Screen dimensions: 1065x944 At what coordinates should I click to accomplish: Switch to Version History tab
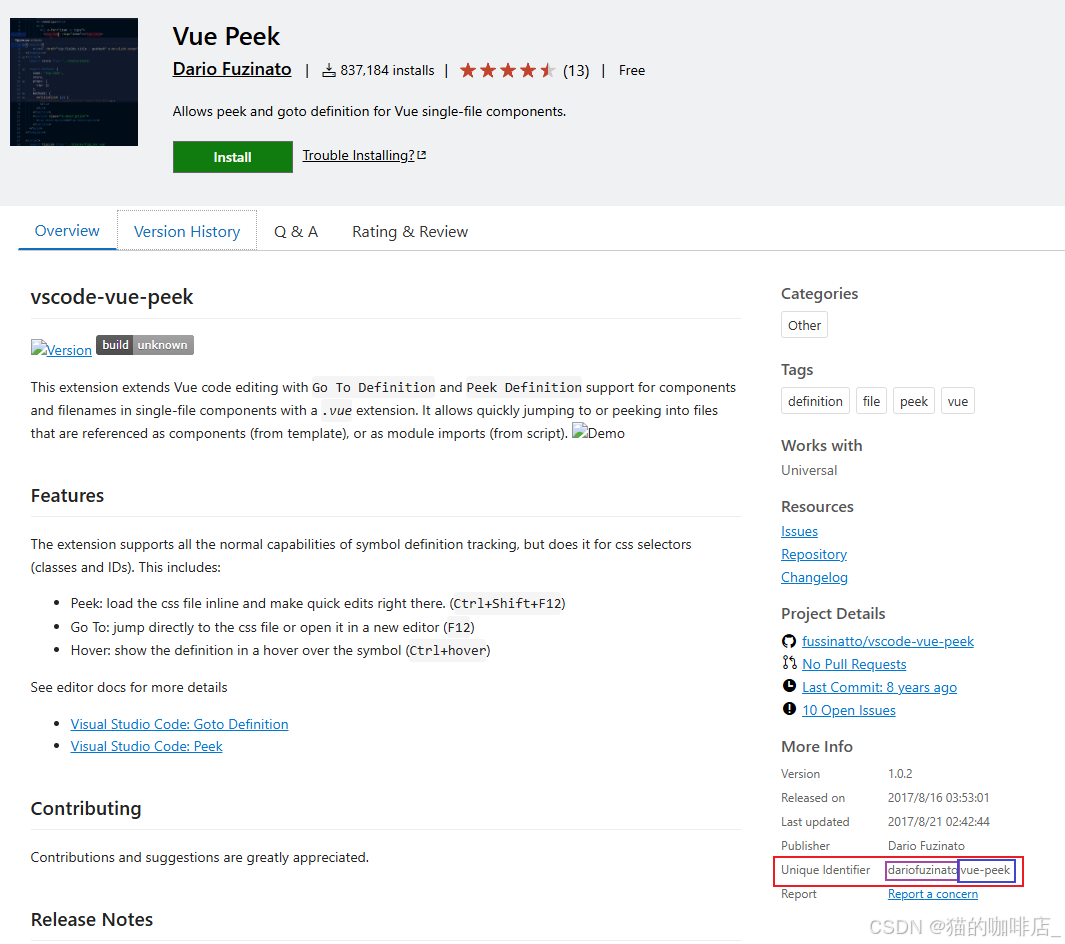pyautogui.click(x=187, y=232)
